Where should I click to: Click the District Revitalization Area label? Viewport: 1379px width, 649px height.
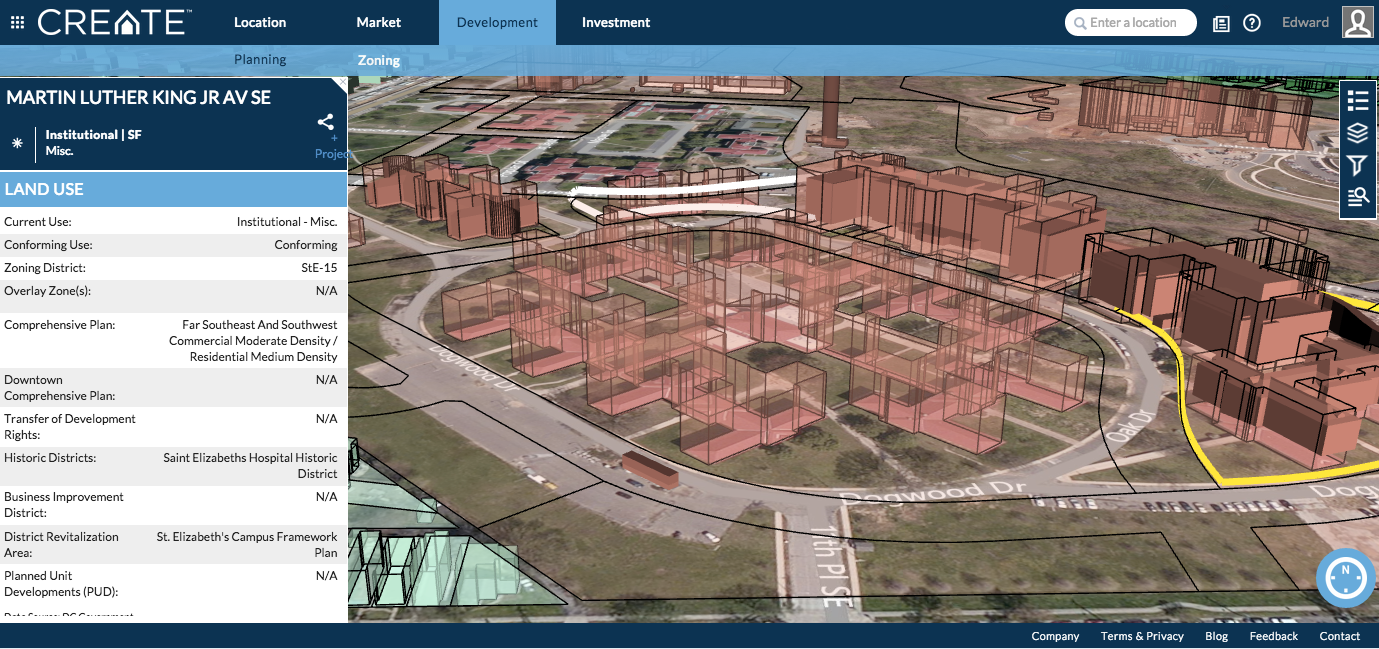[x=63, y=545]
